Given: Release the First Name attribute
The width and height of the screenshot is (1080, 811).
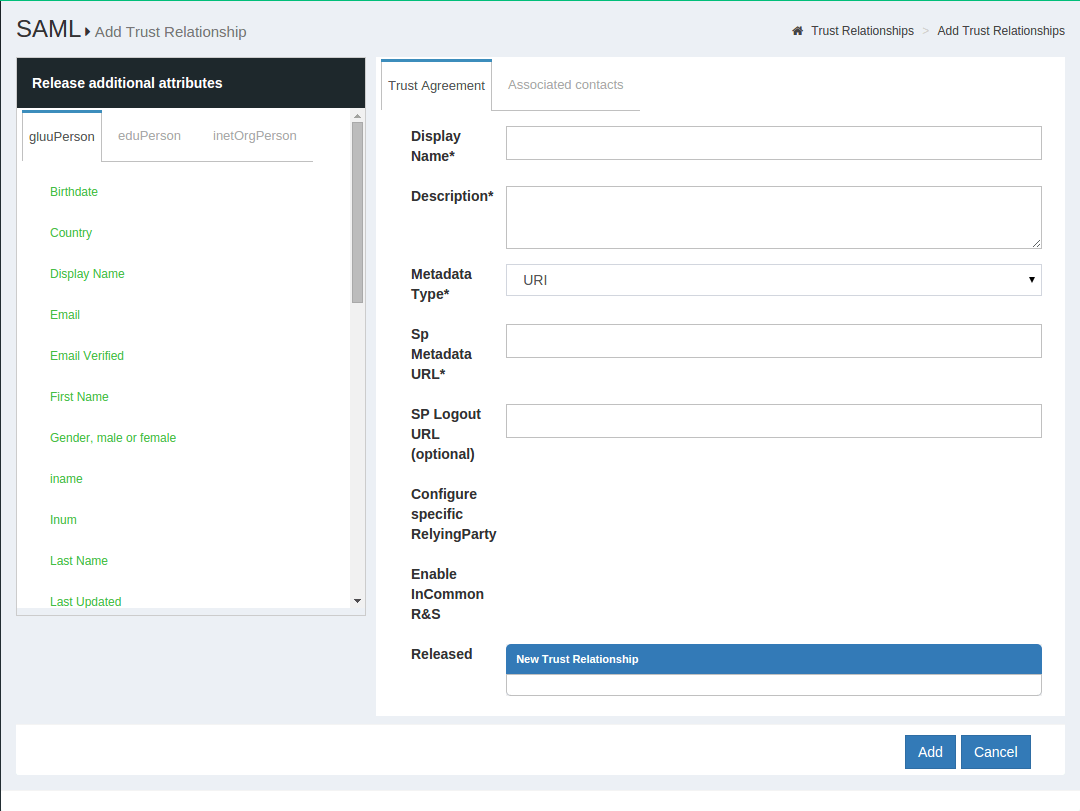Looking at the screenshot, I should tap(79, 396).
